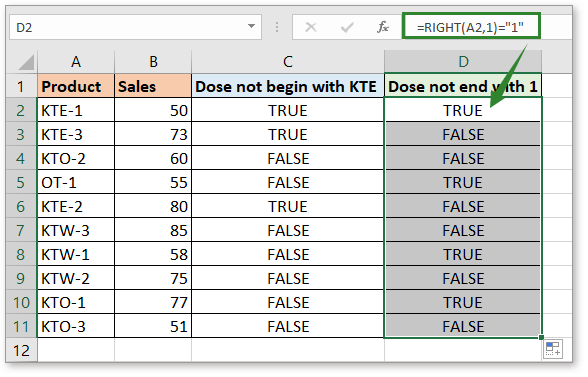This screenshot has width=588, height=377.
Task: Select row 5 header
Action: pyautogui.click(x=21, y=183)
